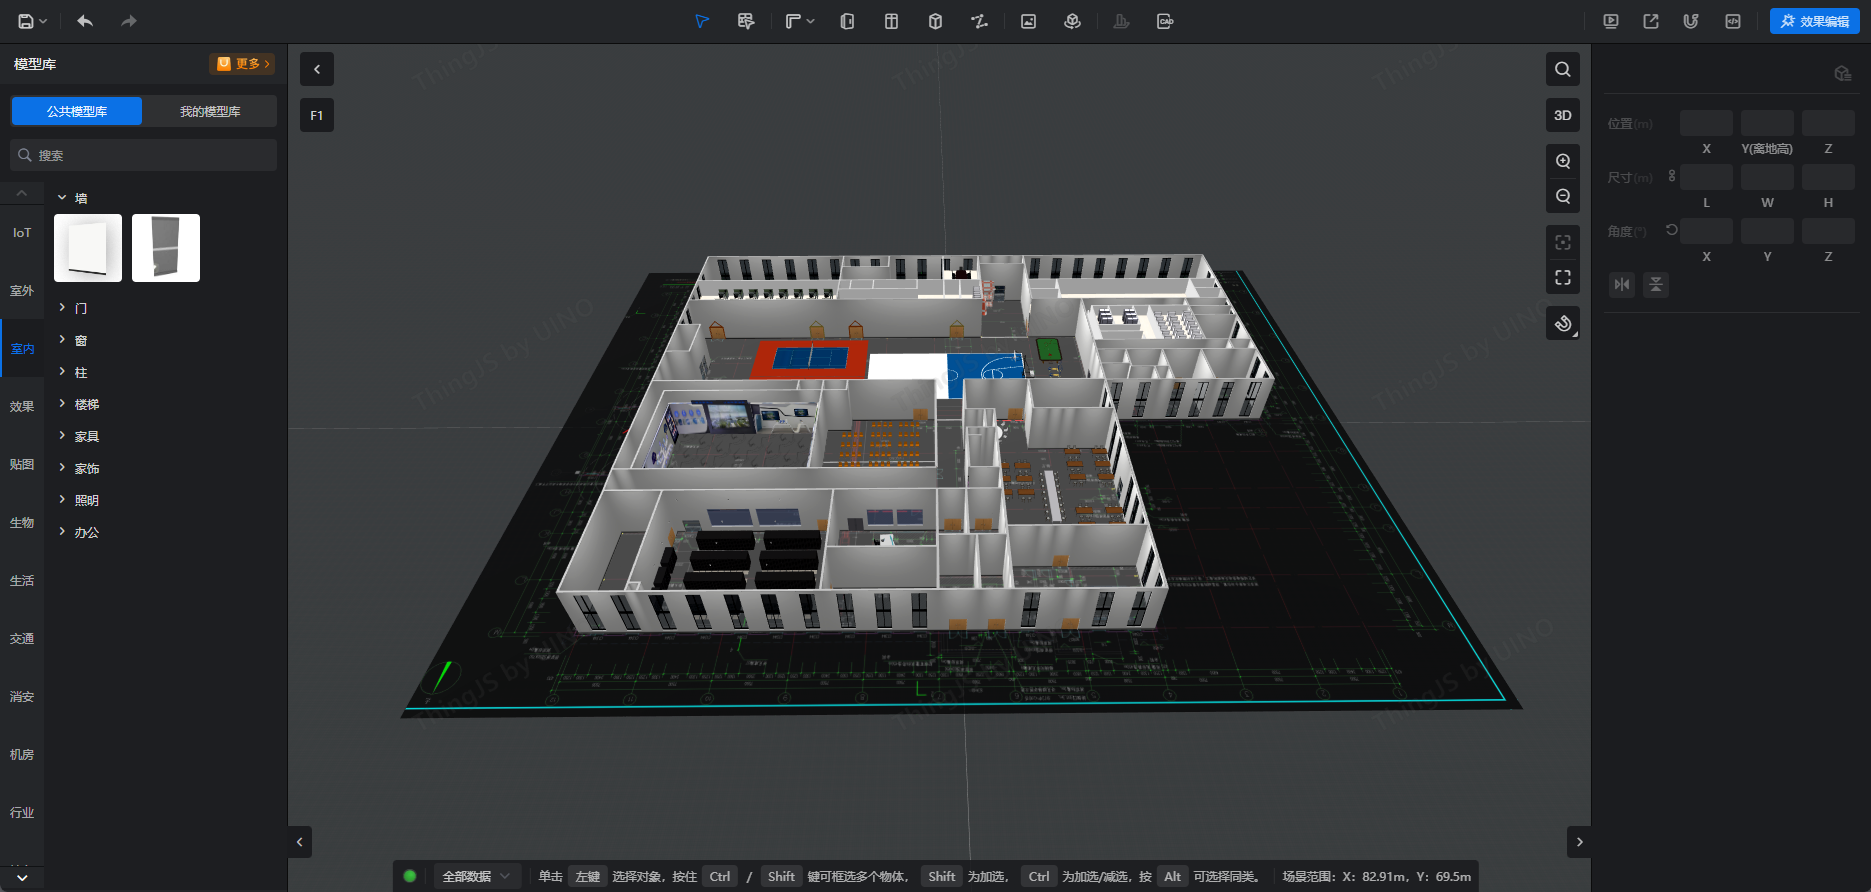This screenshot has height=892, width=1871.
Task: Select the 室外 sidebar category
Action: 22,291
